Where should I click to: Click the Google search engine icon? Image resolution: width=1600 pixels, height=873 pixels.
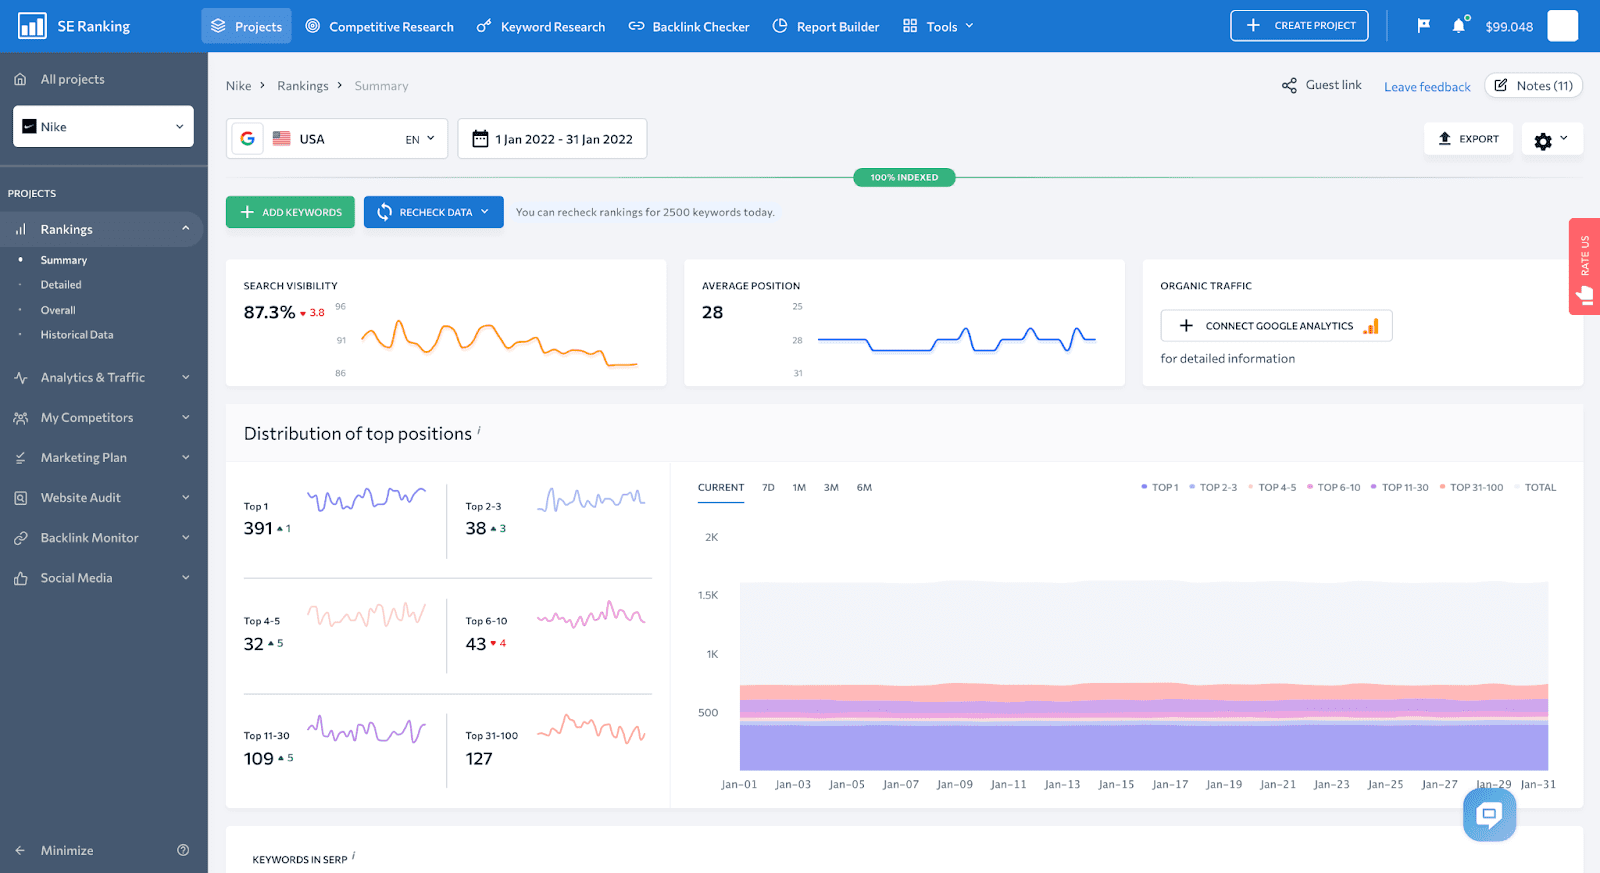(x=247, y=139)
